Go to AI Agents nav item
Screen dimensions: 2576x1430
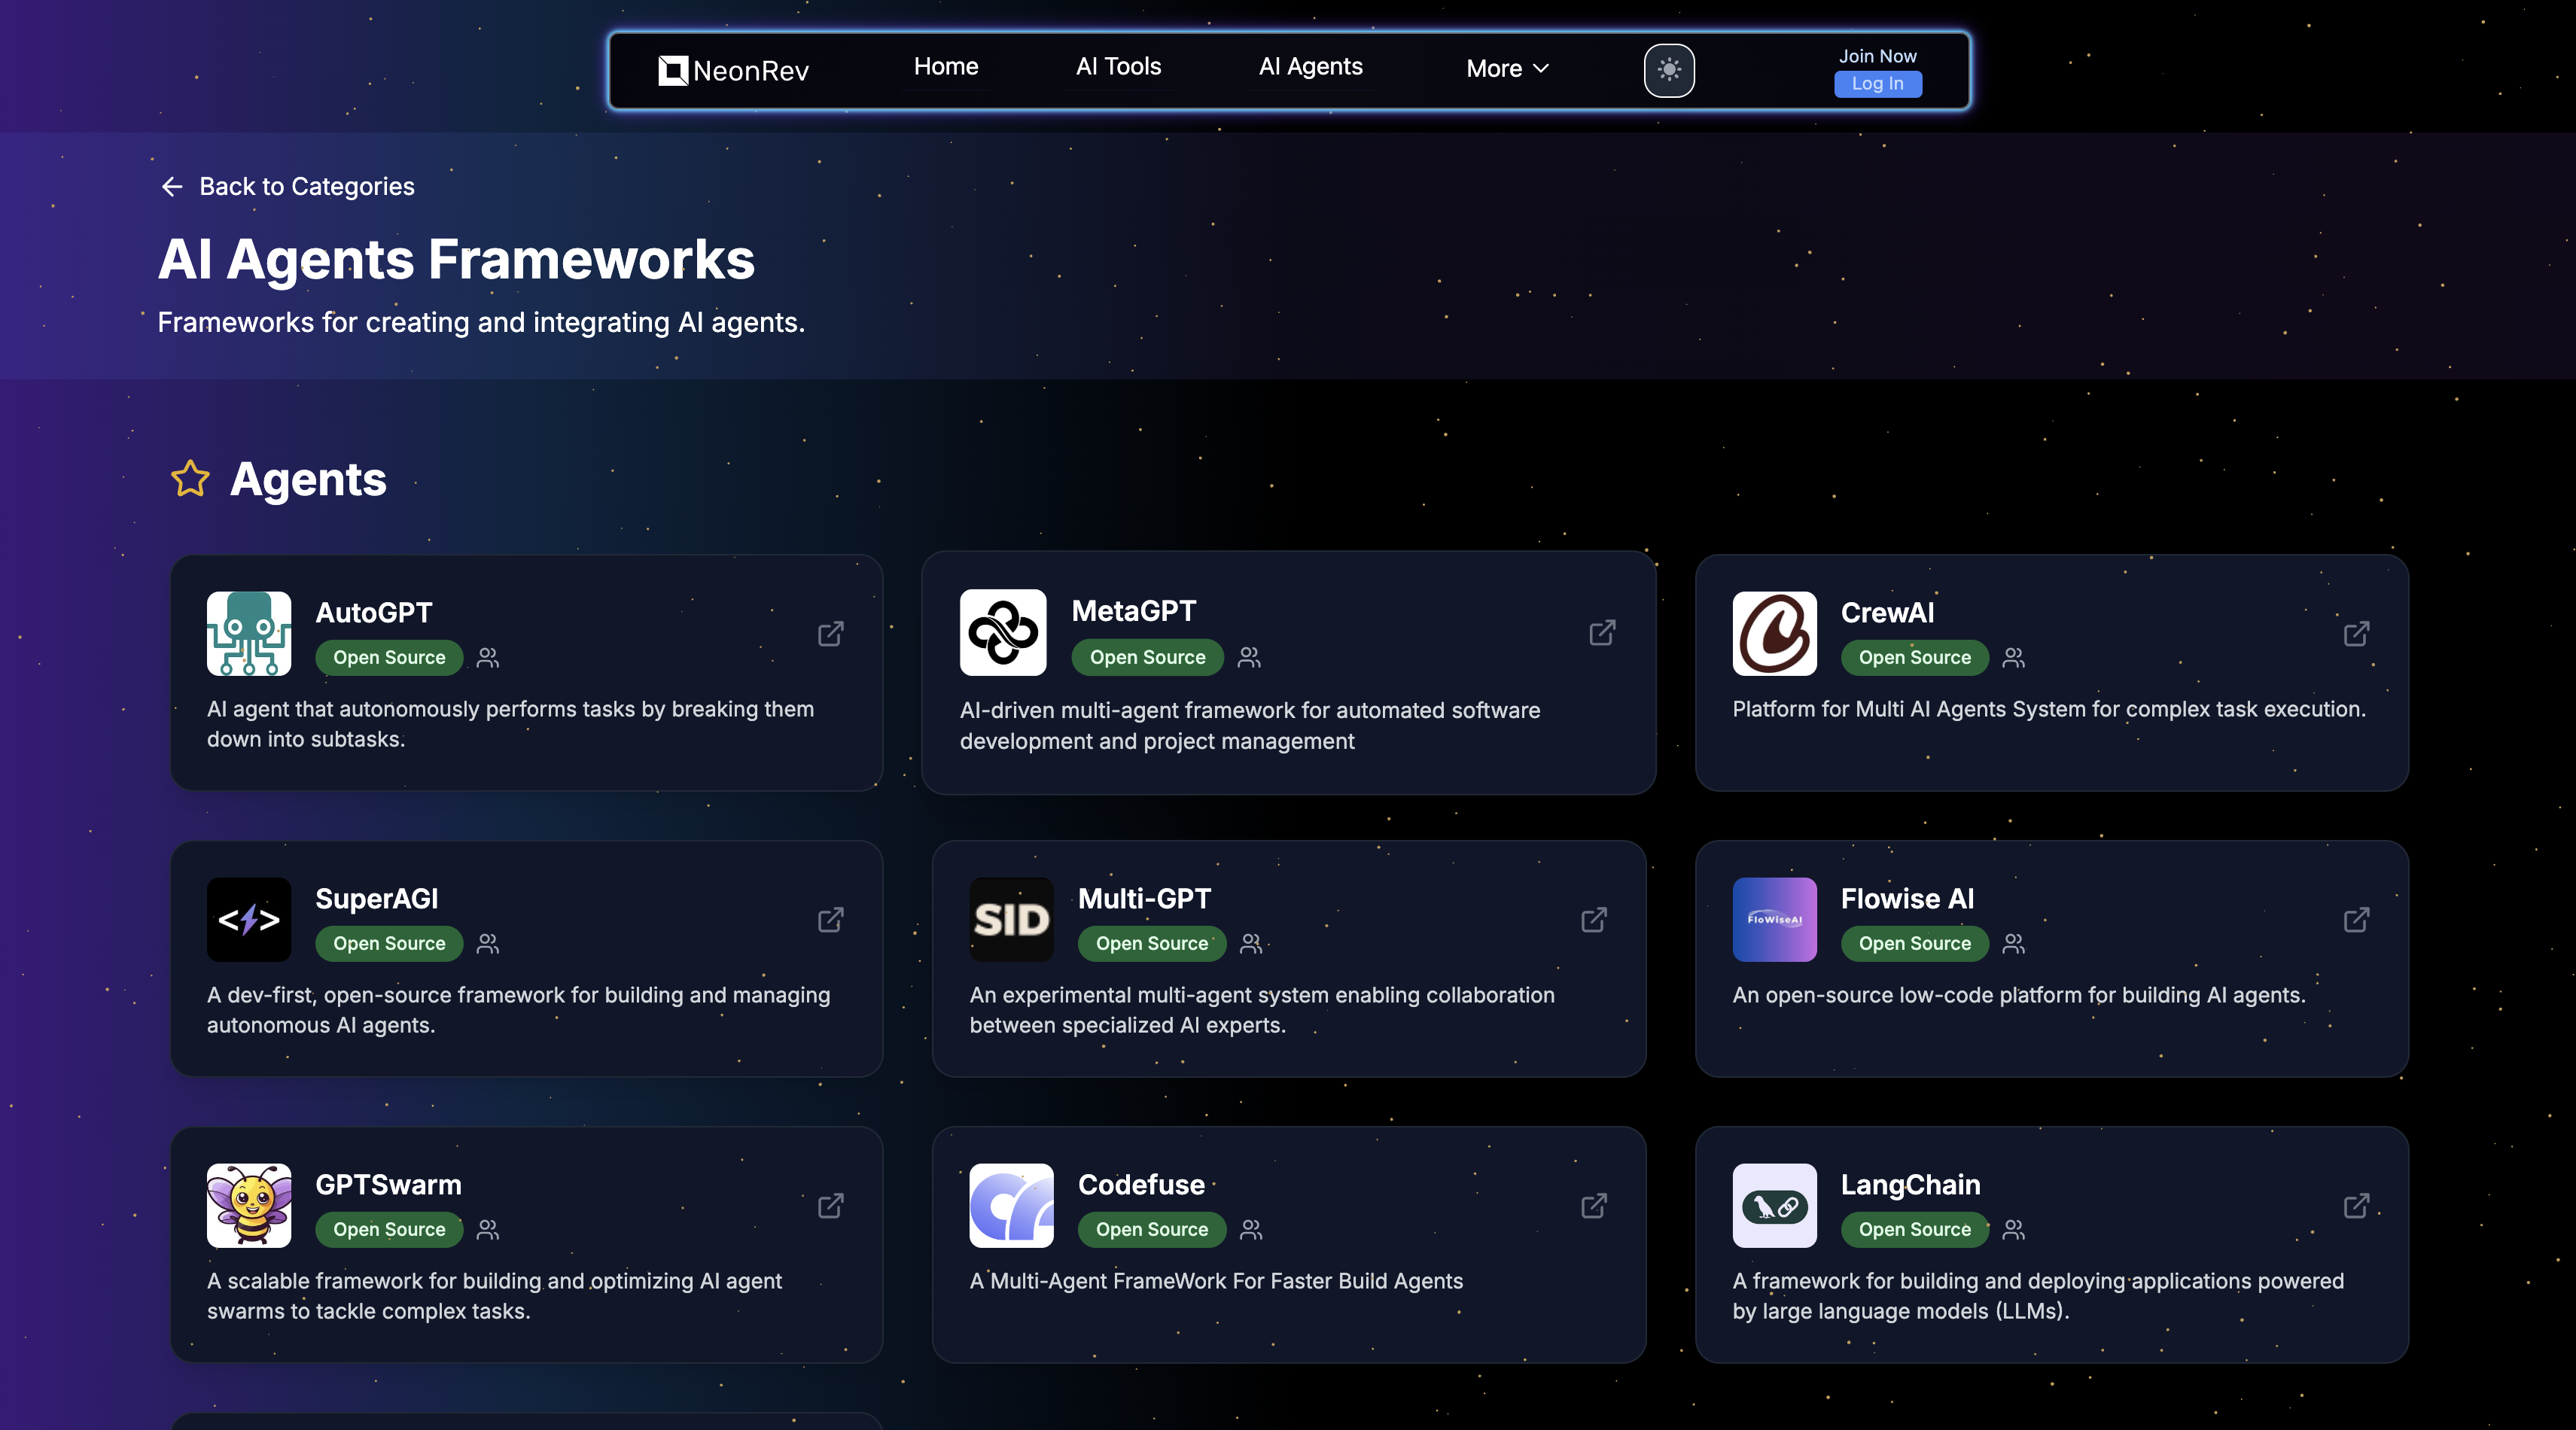pos(1310,66)
